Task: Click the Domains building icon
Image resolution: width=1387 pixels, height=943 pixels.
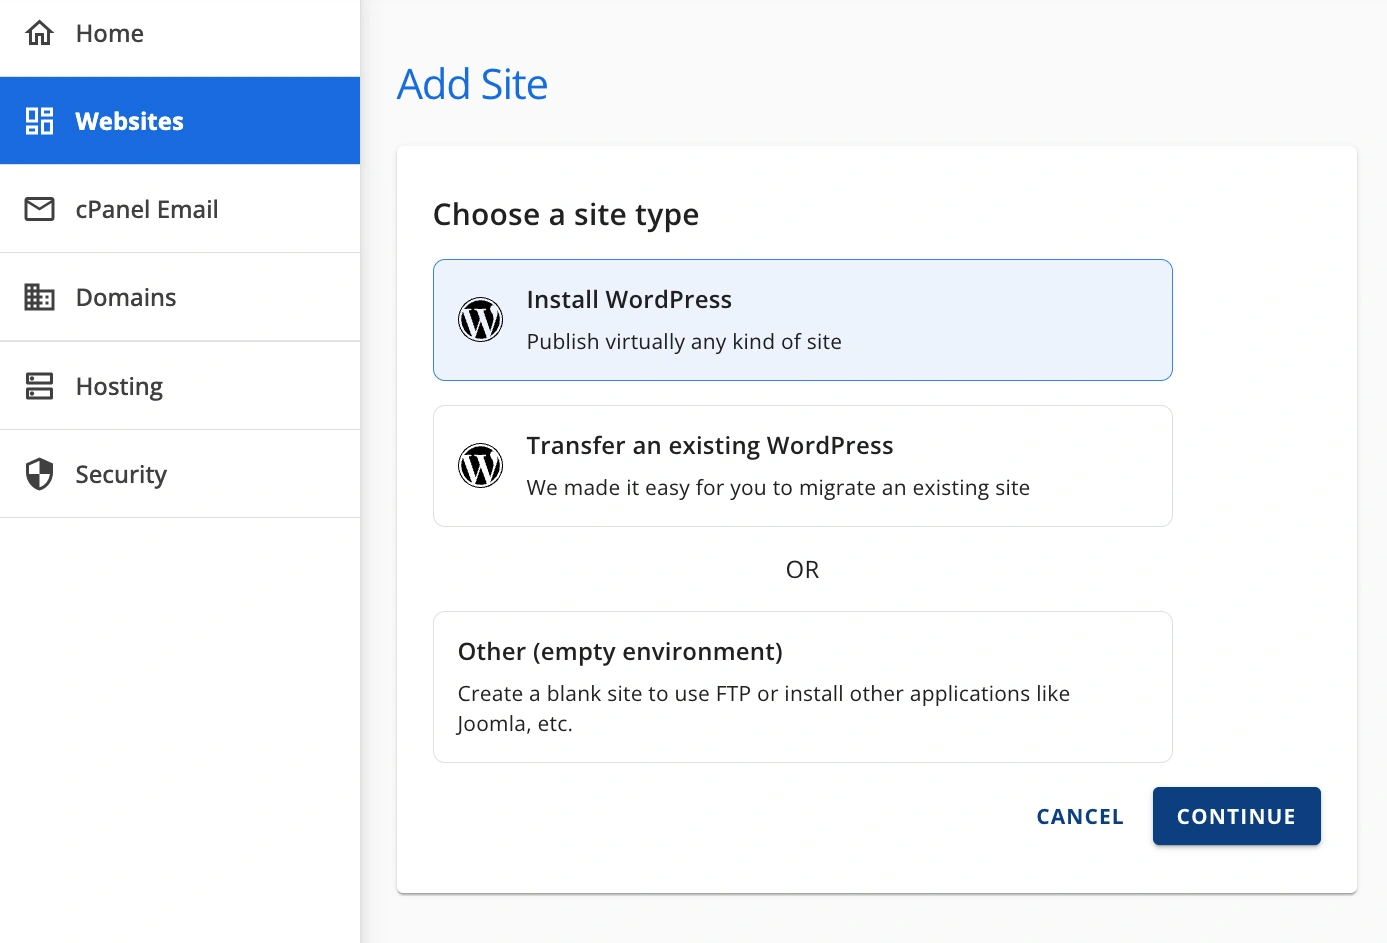Action: 39,297
